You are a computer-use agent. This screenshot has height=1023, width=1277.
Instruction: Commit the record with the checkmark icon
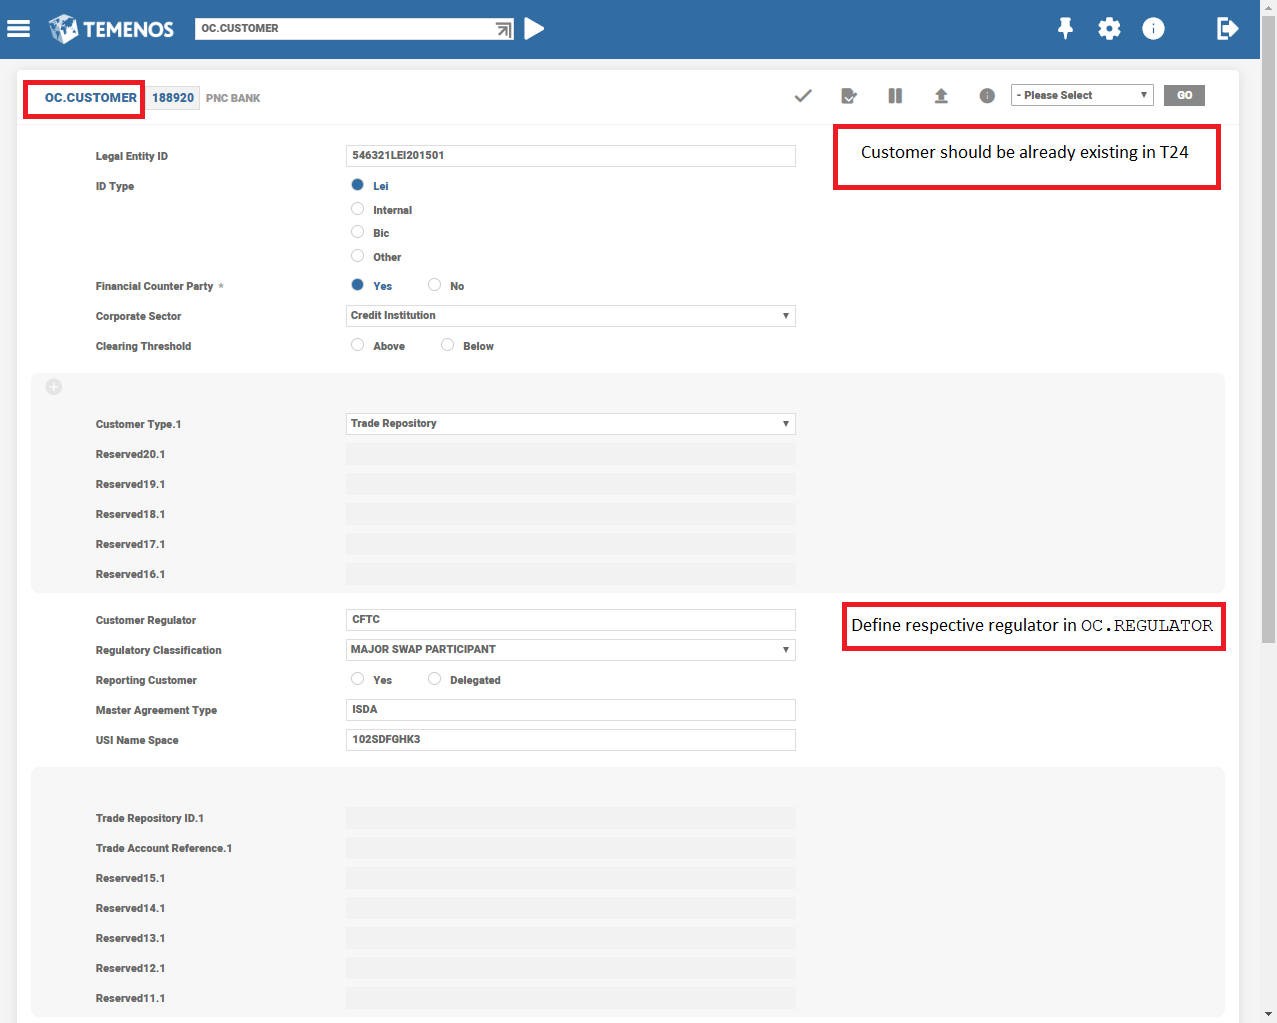803,96
